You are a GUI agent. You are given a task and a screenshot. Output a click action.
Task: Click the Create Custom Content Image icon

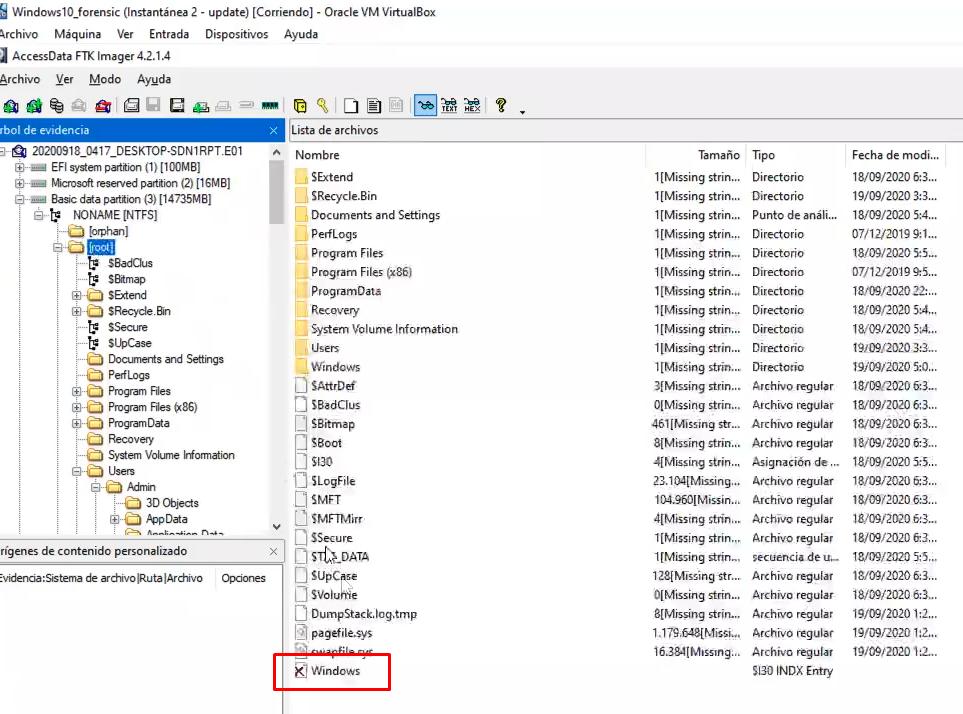click(x=223, y=106)
